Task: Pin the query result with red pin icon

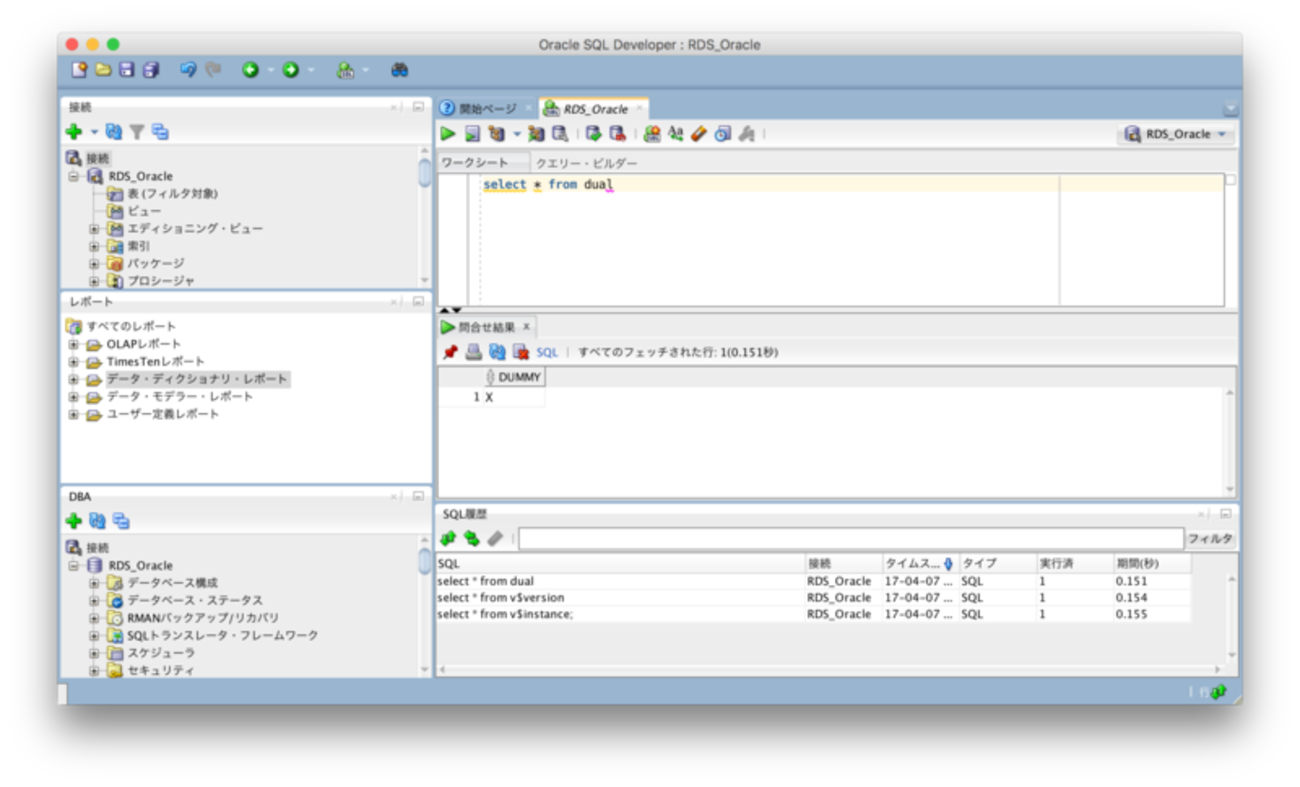Action: point(450,352)
